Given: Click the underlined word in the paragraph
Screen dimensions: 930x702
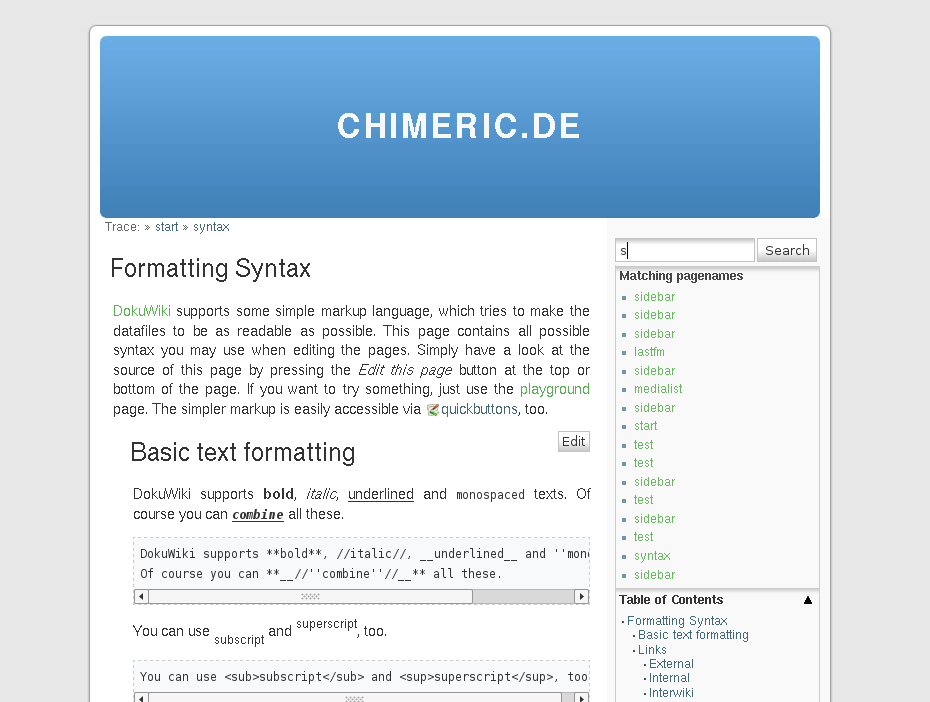Looking at the screenshot, I should coord(381,494).
